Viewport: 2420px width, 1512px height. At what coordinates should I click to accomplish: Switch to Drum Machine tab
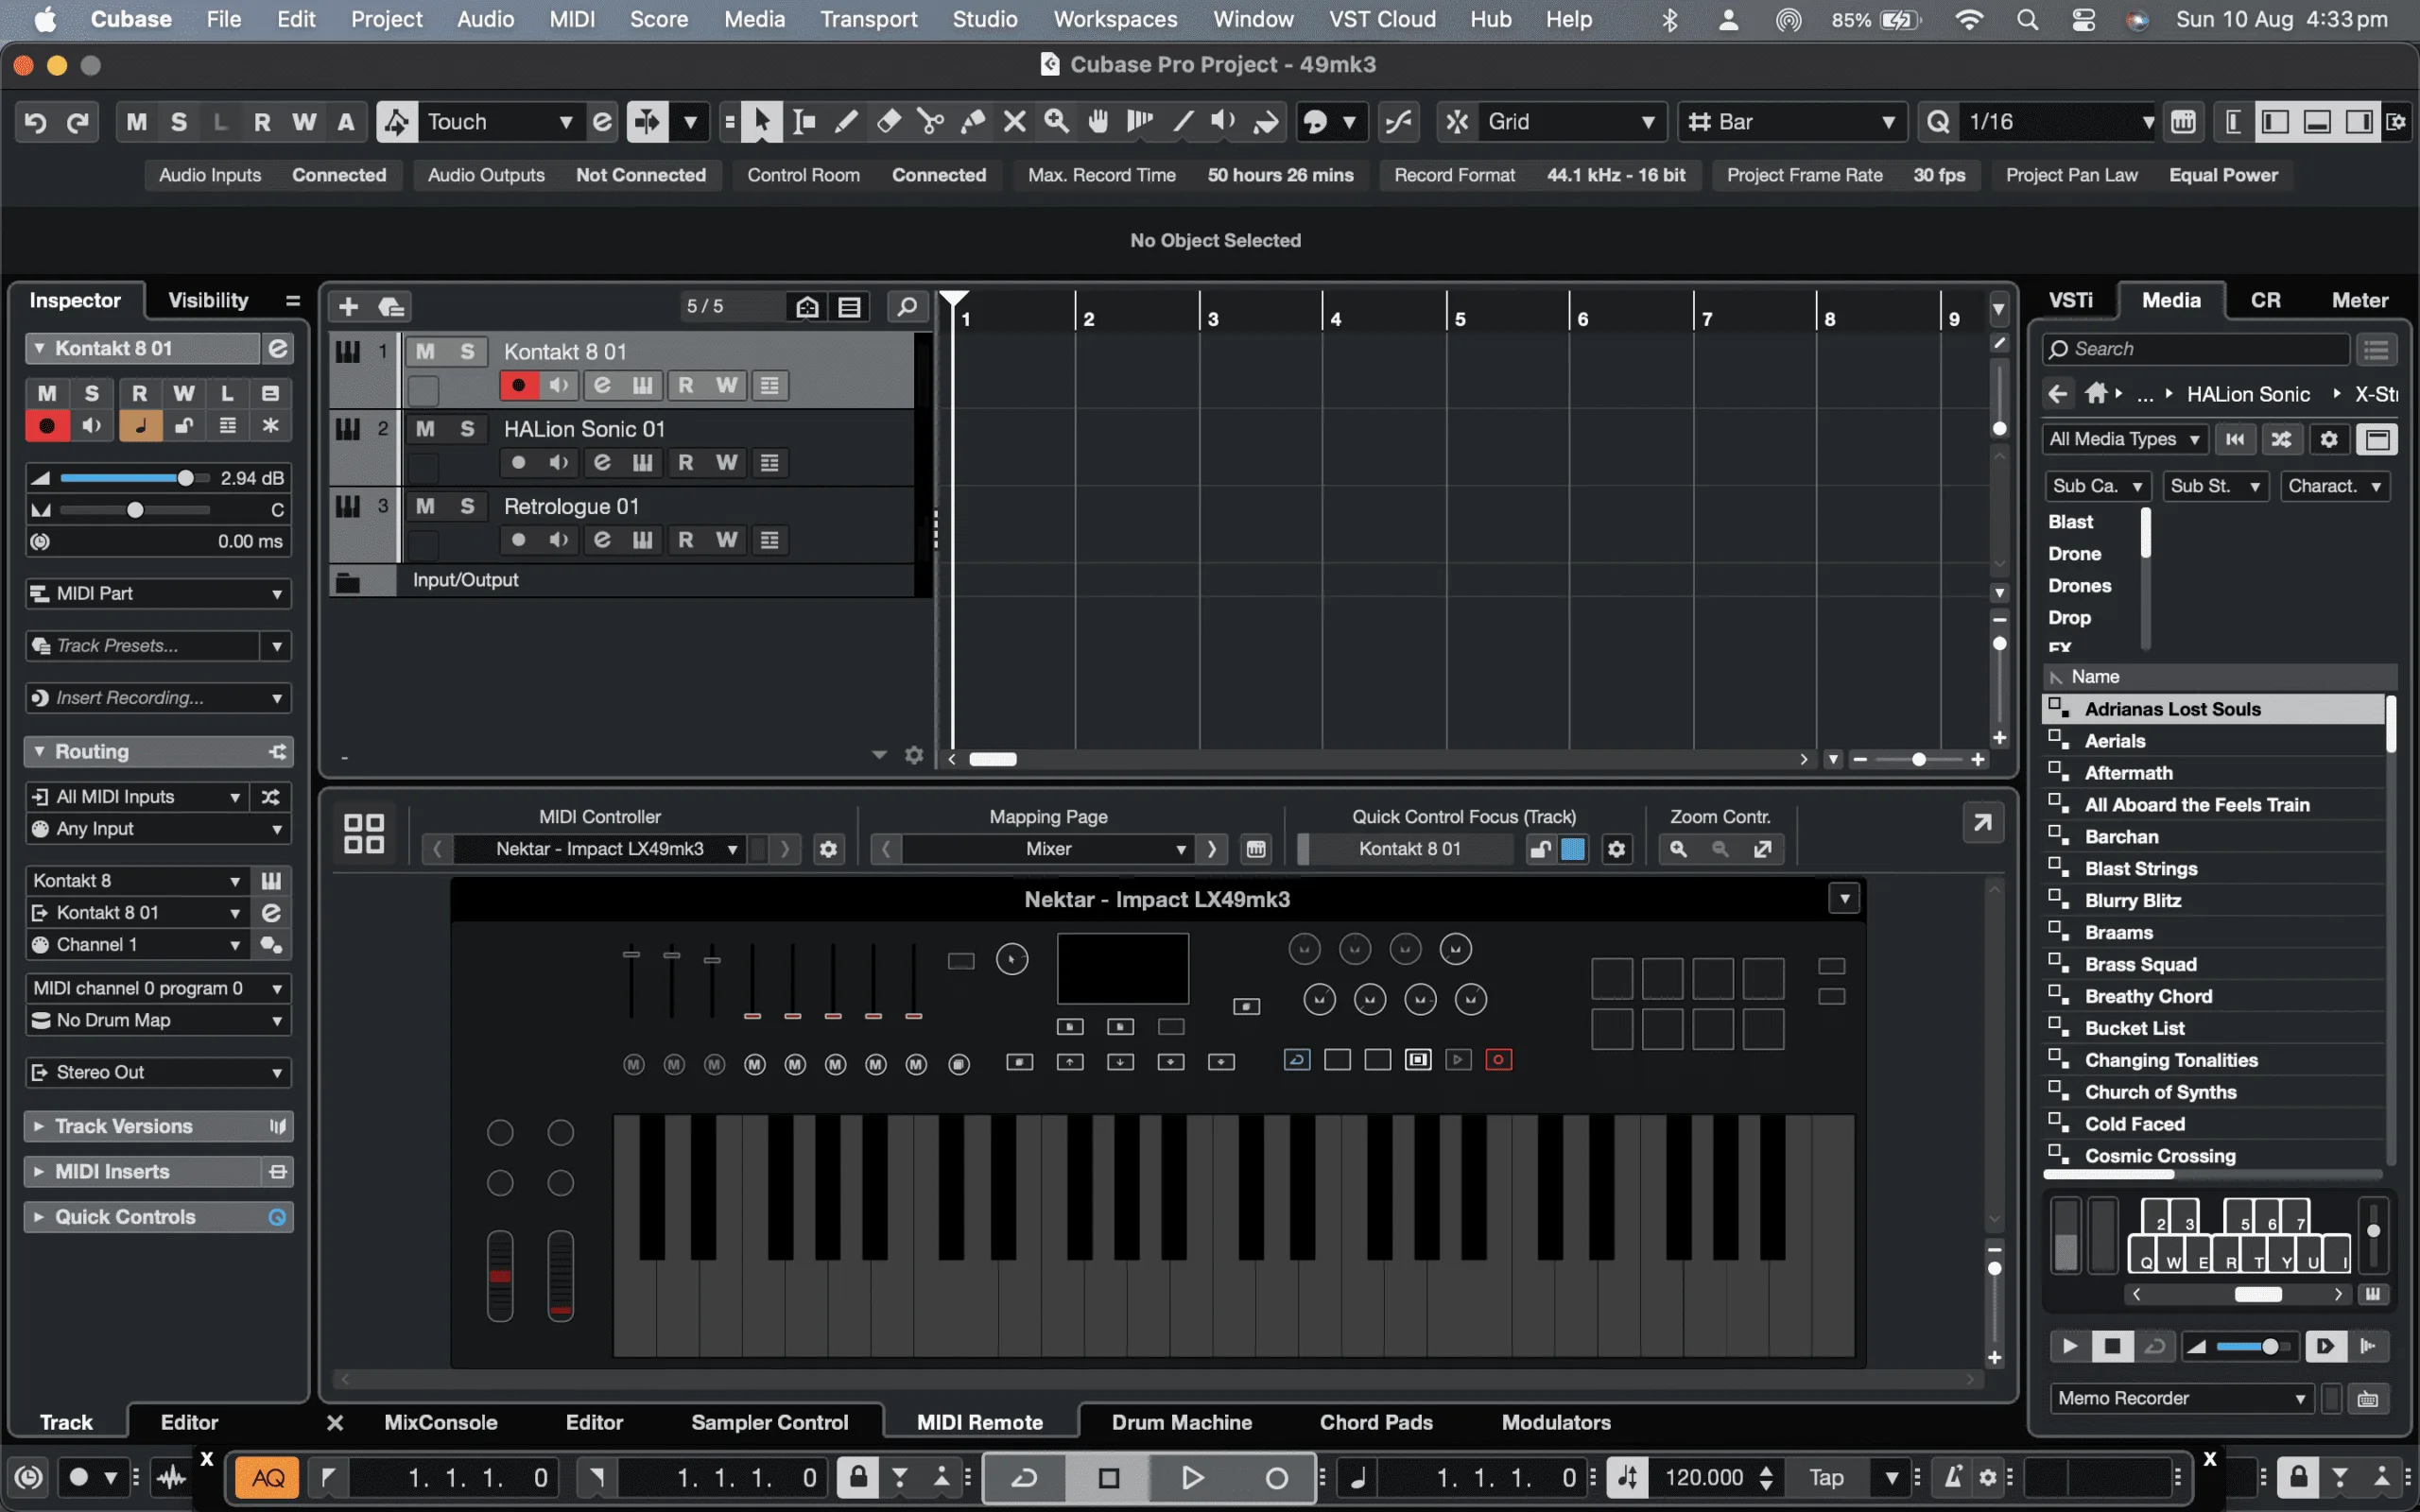[x=1181, y=1422]
